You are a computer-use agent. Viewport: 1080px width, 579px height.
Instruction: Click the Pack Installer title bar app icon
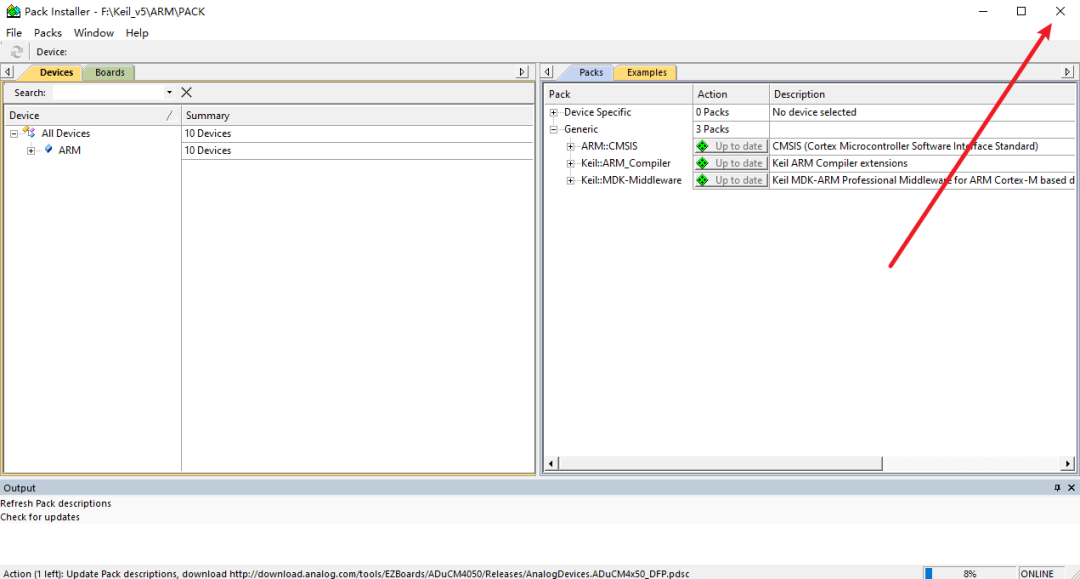tap(13, 11)
